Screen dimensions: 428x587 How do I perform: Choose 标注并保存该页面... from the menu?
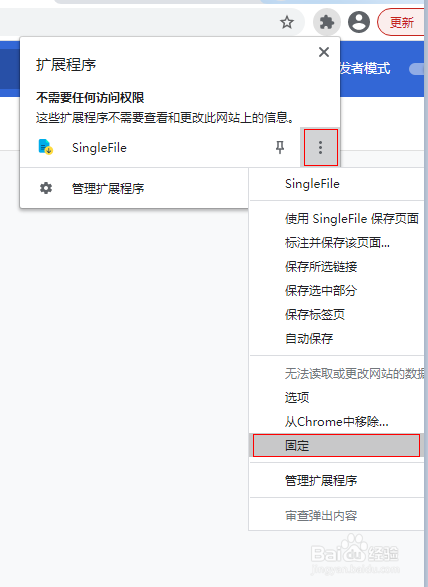click(337, 243)
